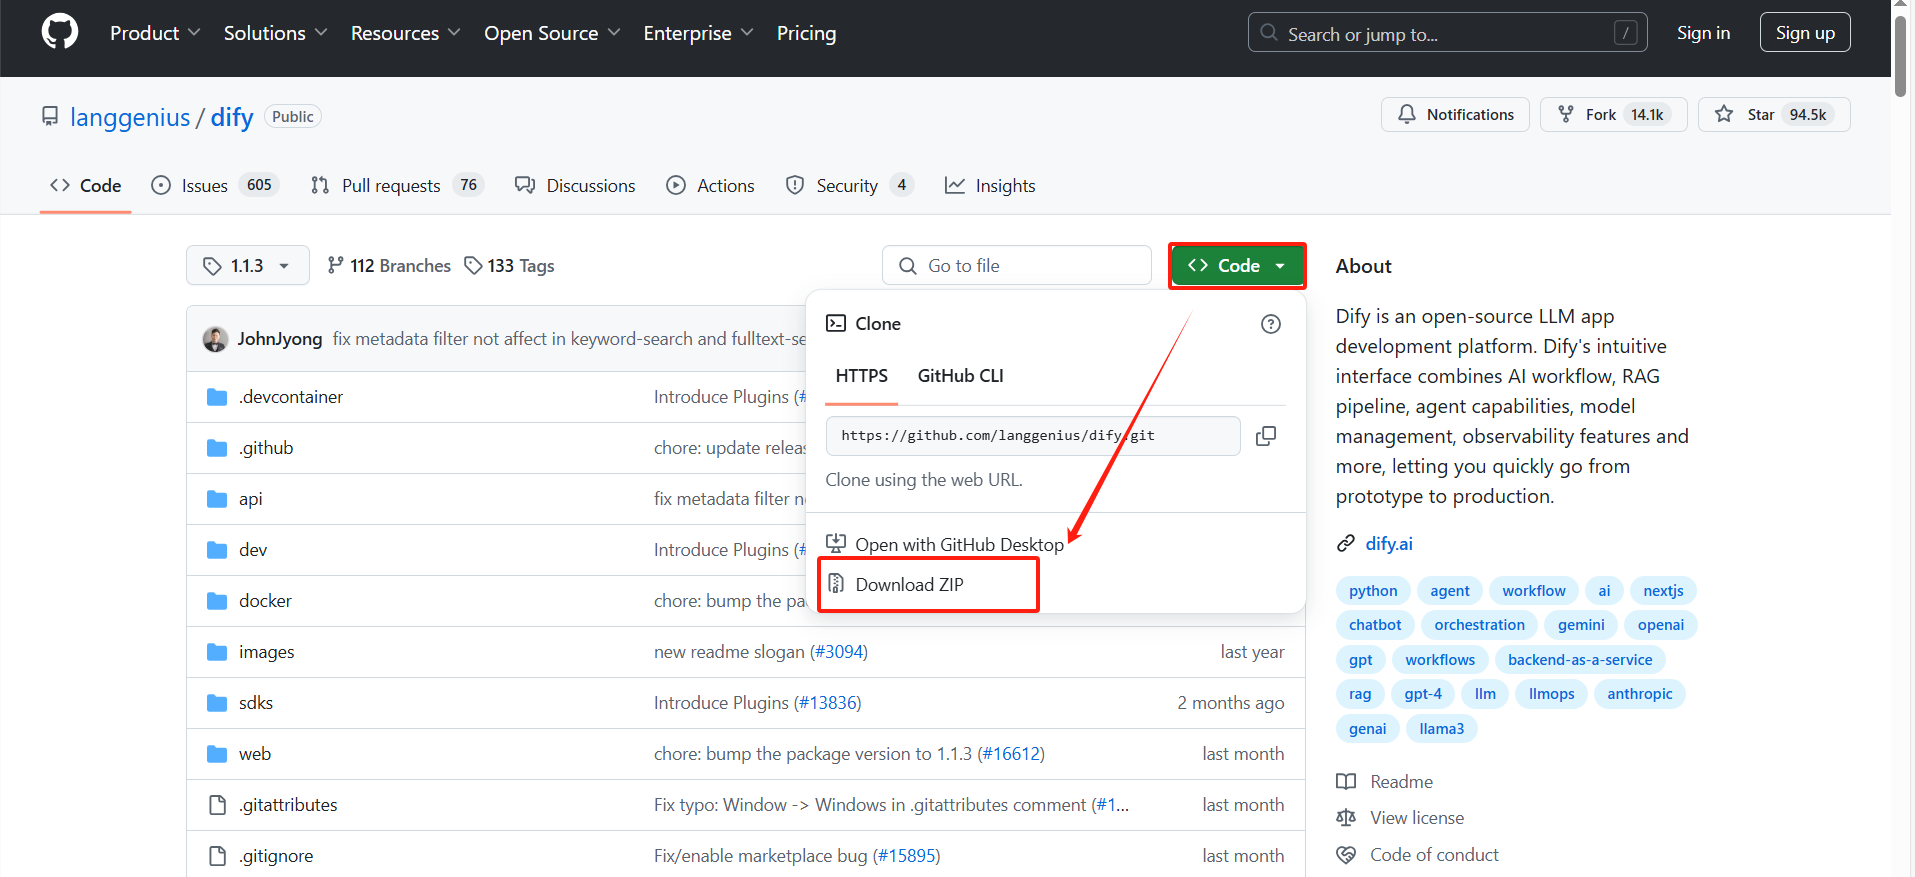Expand the Open Source menu

click(552, 33)
